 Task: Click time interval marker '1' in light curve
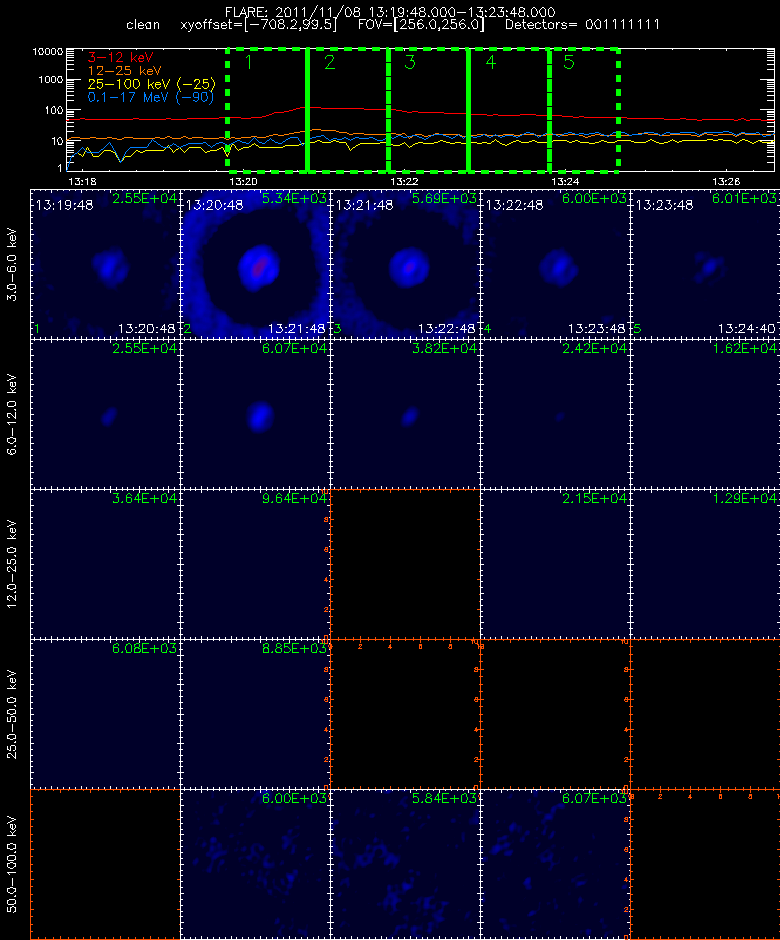249,62
